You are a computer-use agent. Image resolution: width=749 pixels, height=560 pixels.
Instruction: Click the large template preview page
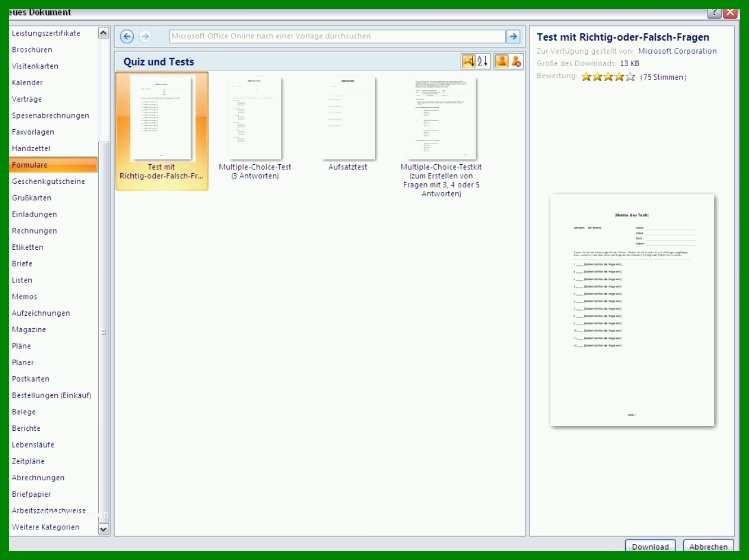pyautogui.click(x=632, y=310)
